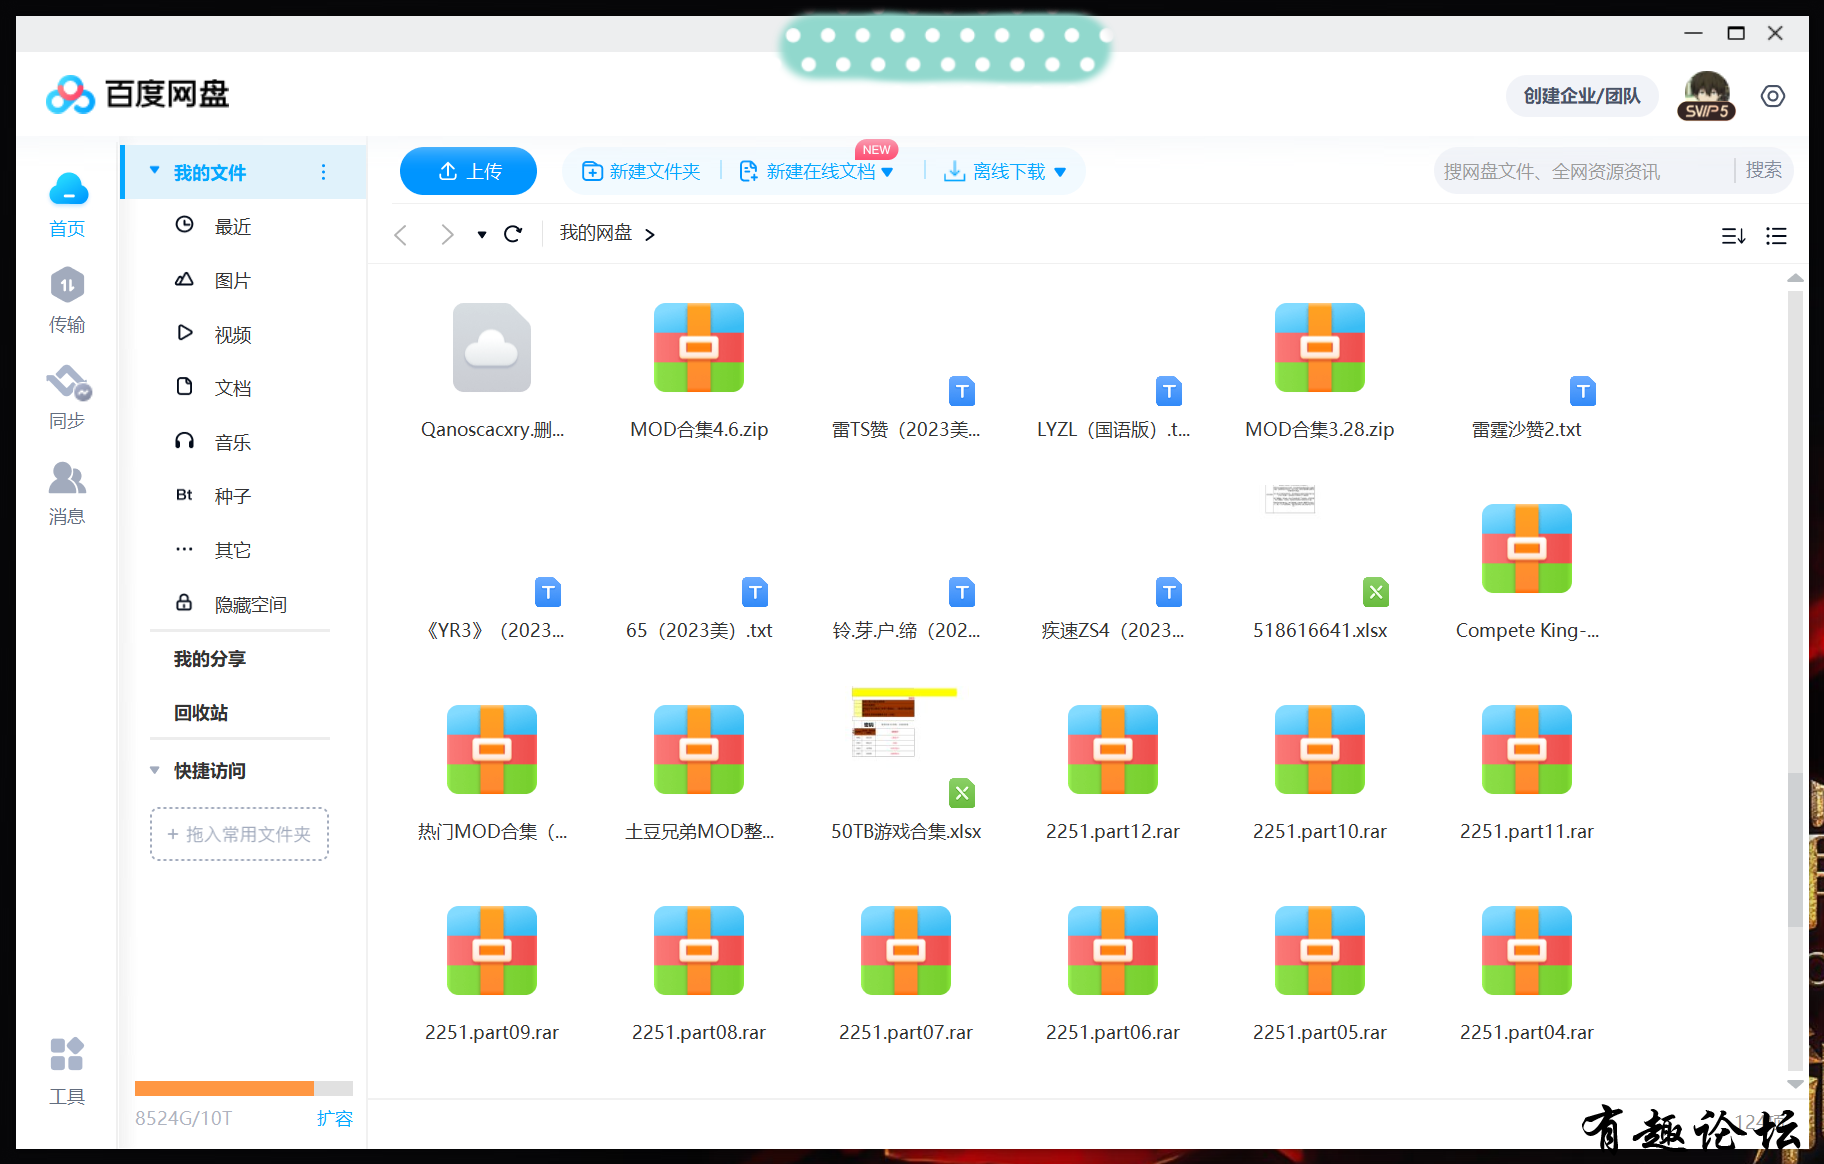1824x1164 pixels.
Task: Navigate forward with the right arrow
Action: coord(447,235)
